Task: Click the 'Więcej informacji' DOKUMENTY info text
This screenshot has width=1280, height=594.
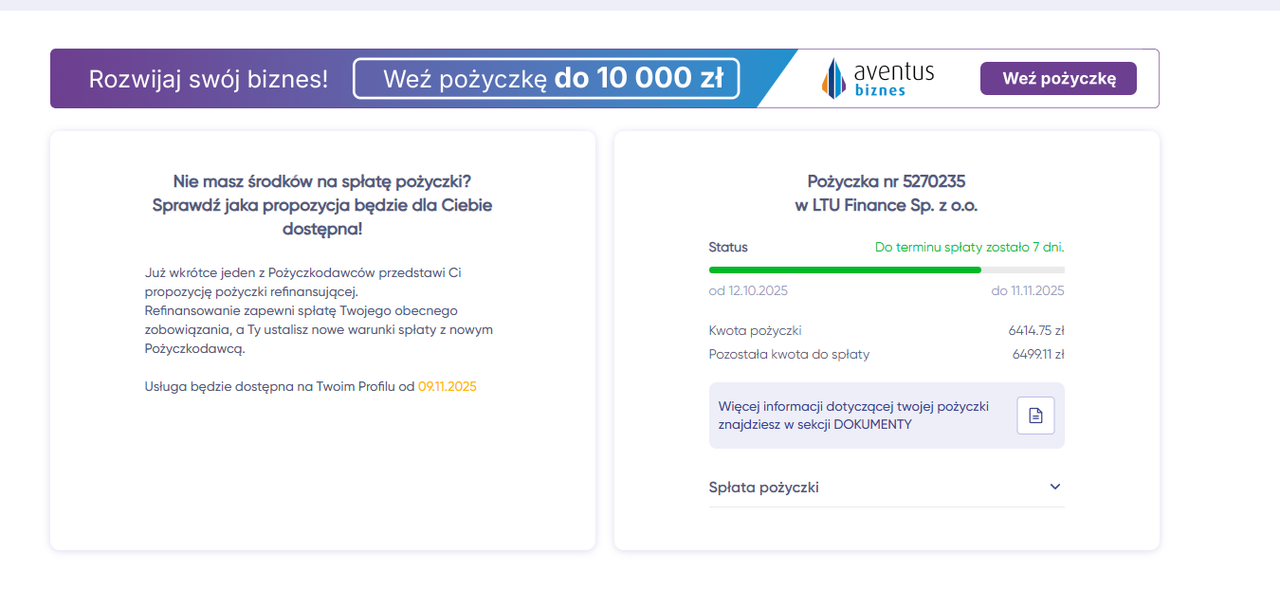Action: tap(853, 415)
